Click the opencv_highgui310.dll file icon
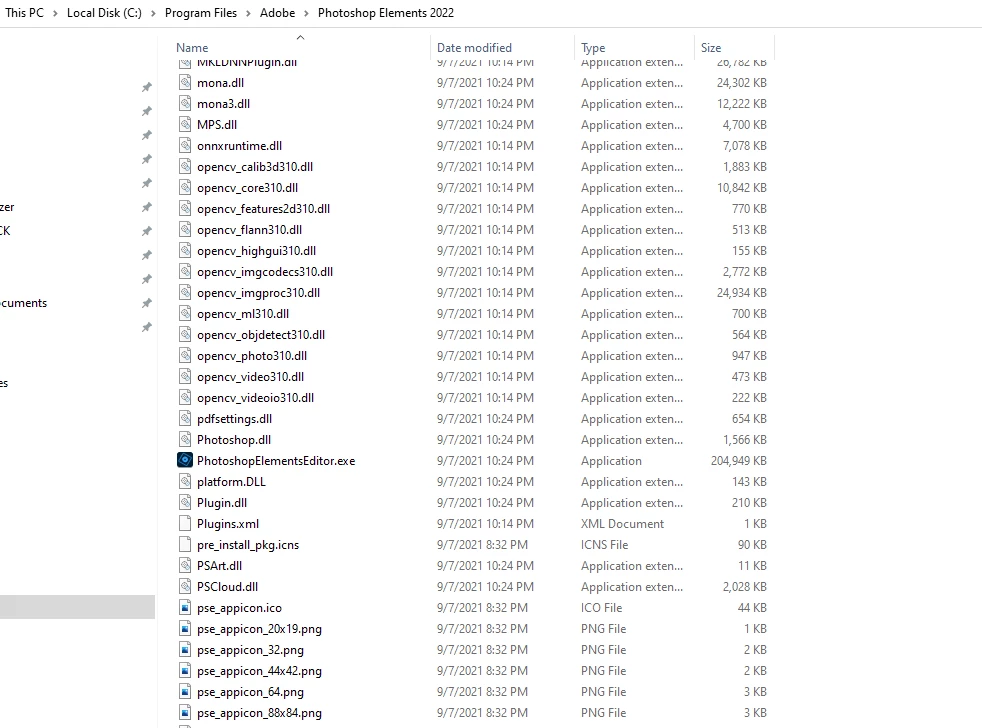 pyautogui.click(x=185, y=250)
